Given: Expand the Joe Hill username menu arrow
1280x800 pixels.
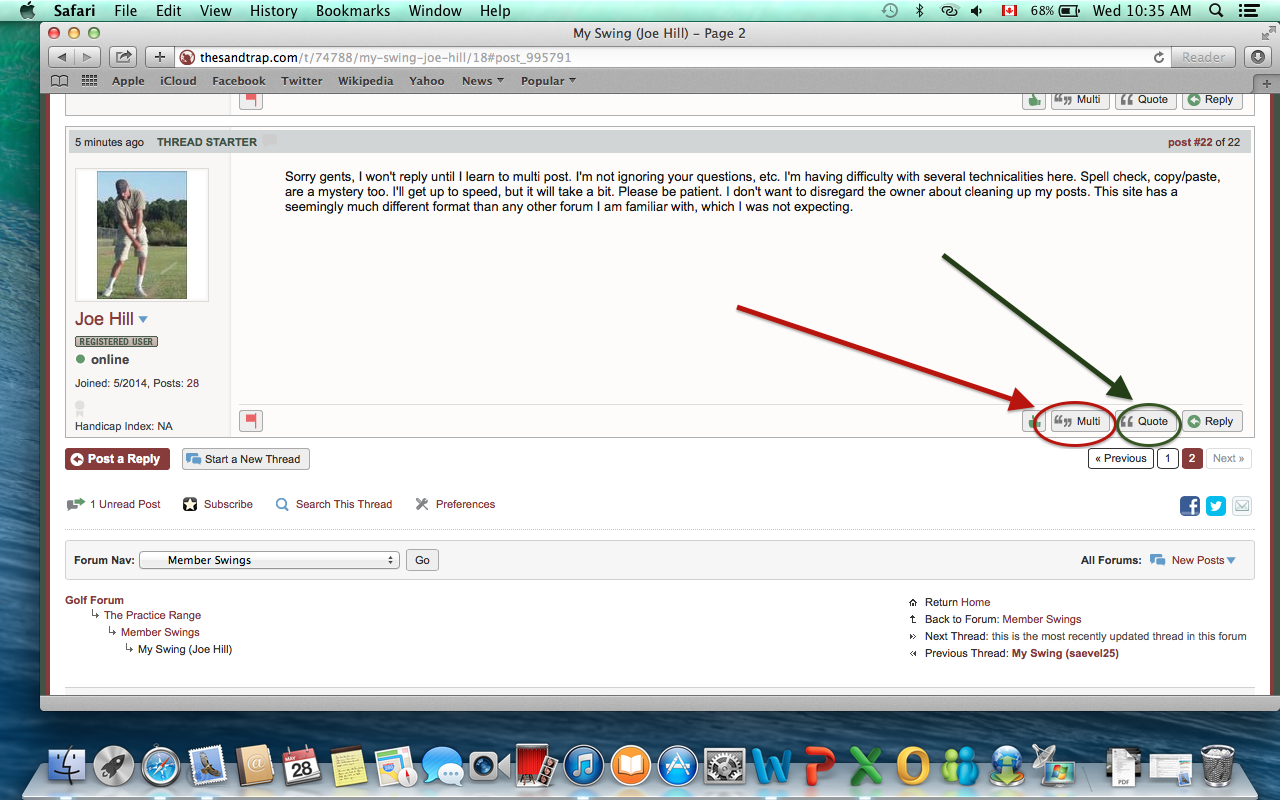Looking at the screenshot, I should [x=143, y=319].
